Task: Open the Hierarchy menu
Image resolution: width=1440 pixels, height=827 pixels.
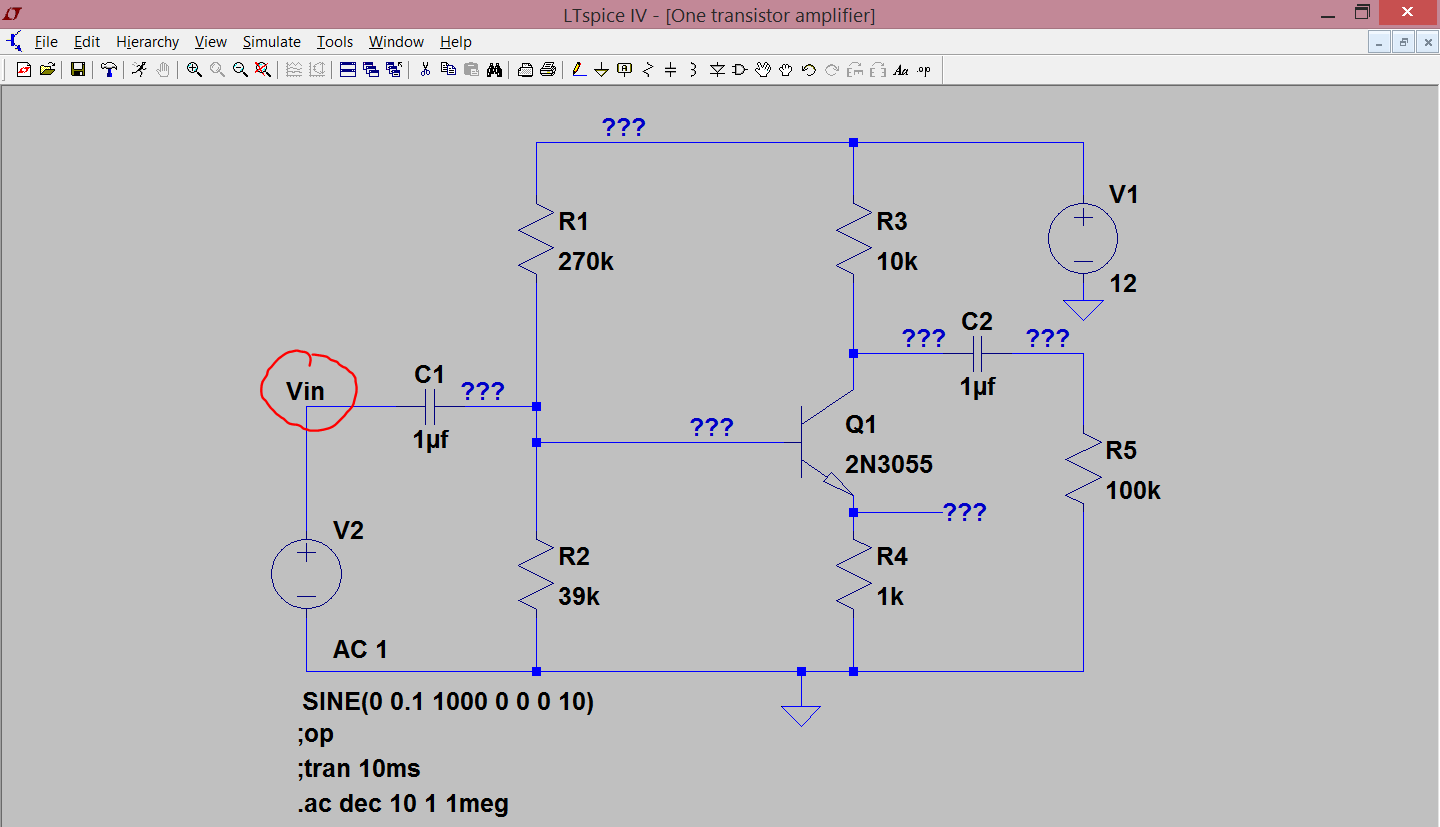Action: coord(147,42)
